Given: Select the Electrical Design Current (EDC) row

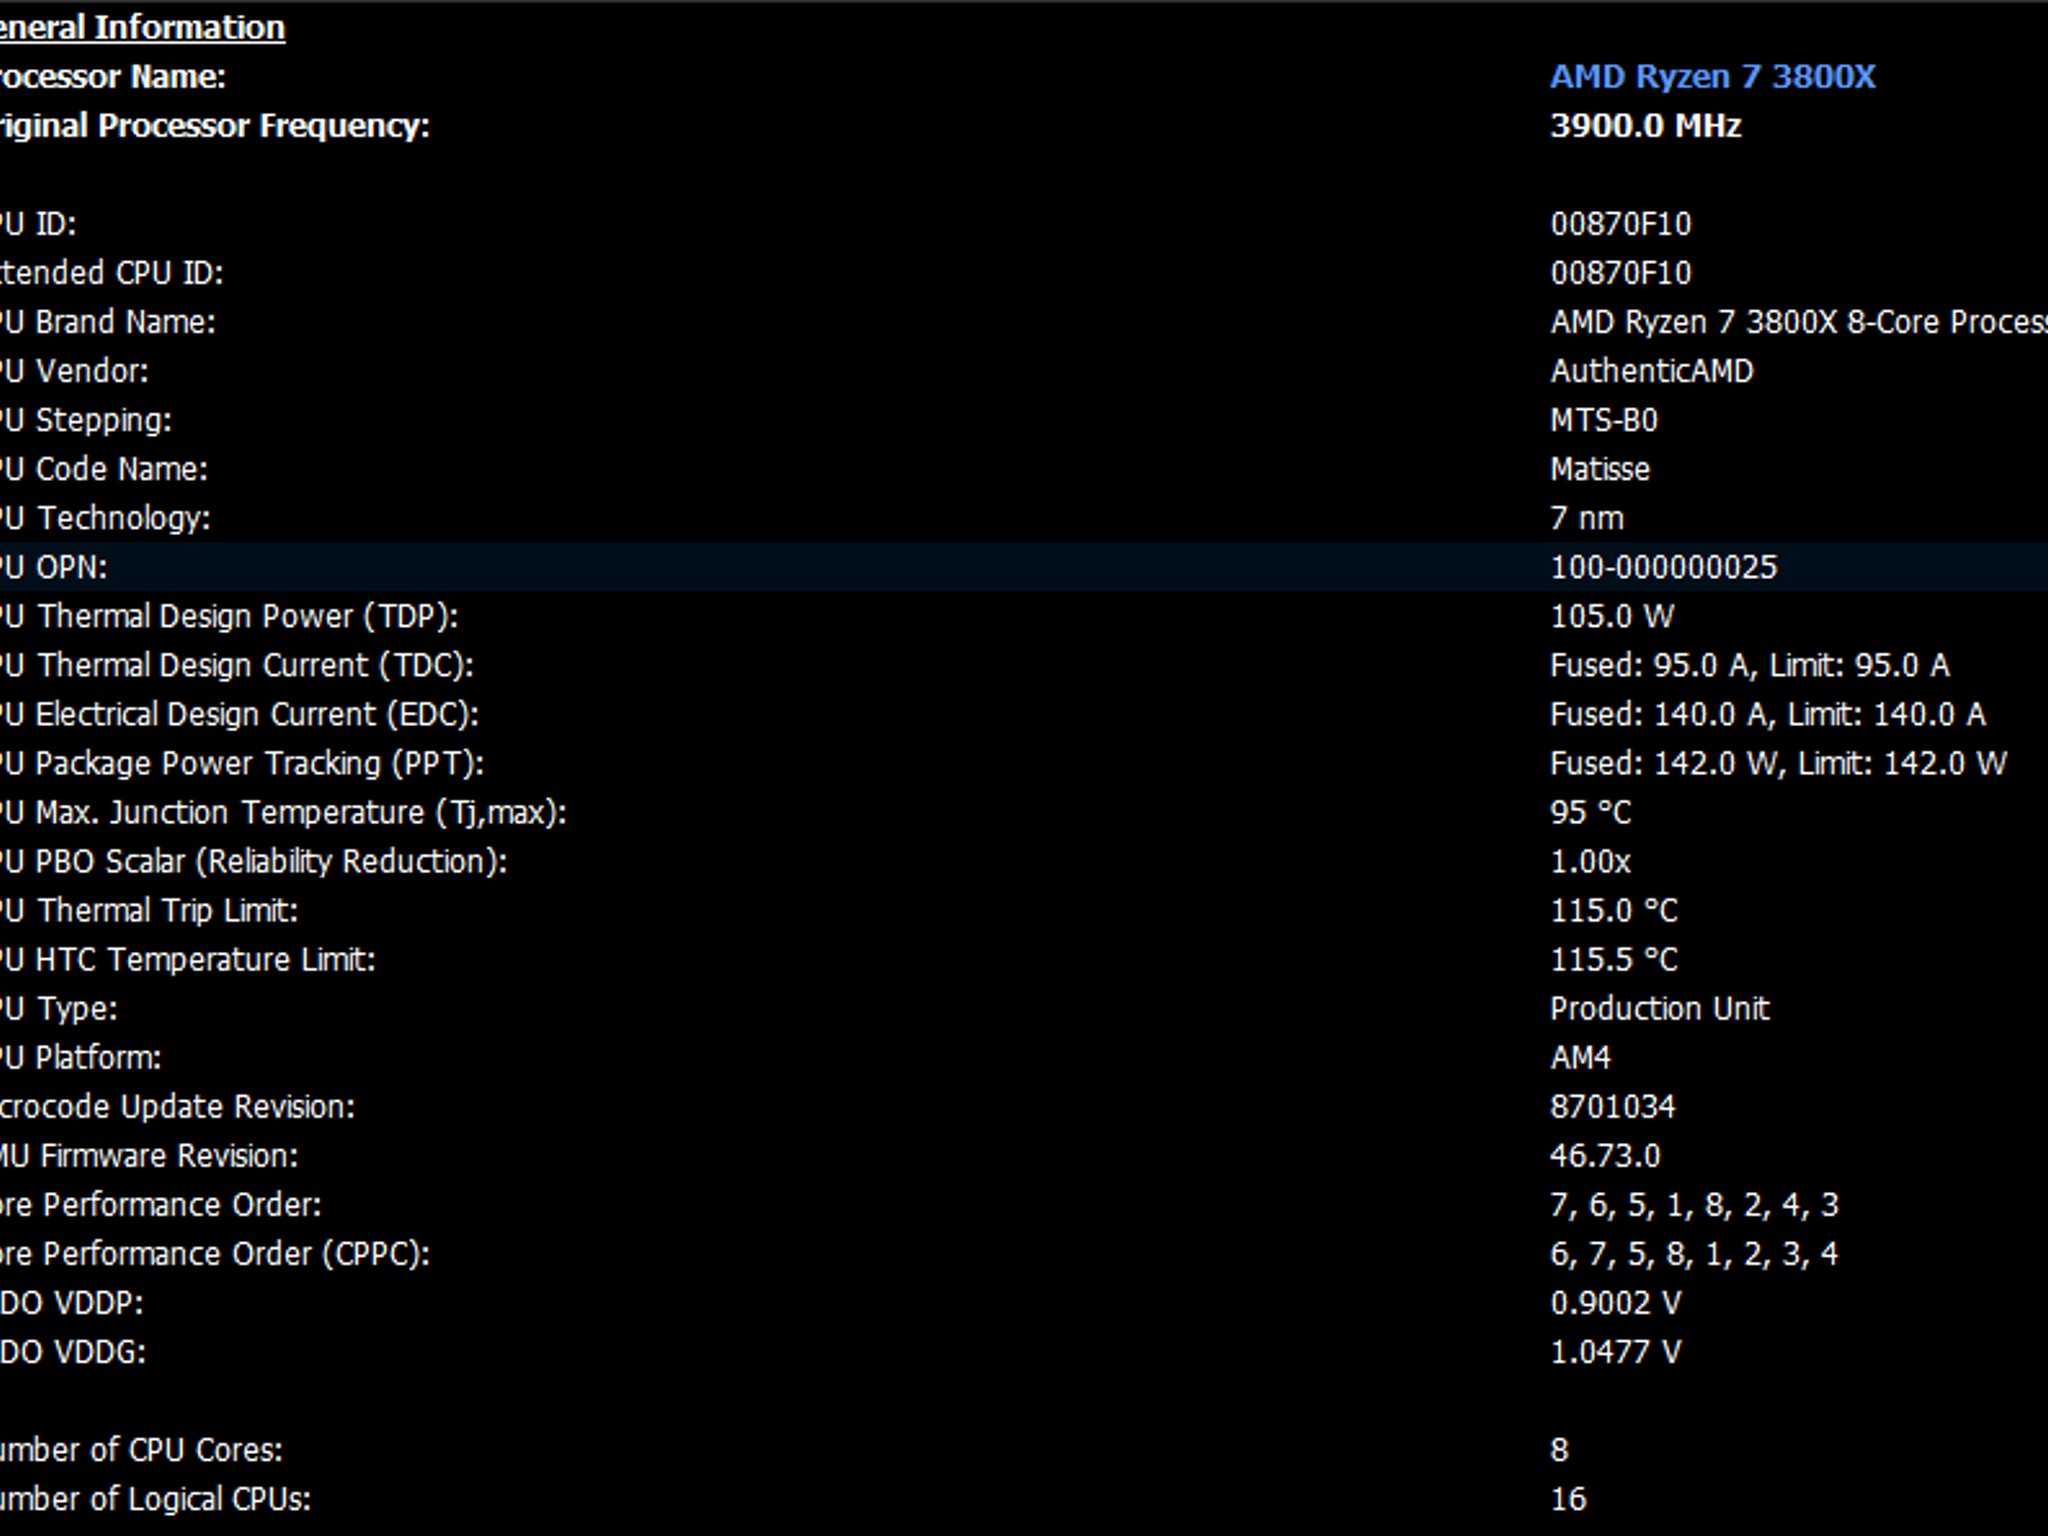Looking at the screenshot, I should click(1024, 714).
